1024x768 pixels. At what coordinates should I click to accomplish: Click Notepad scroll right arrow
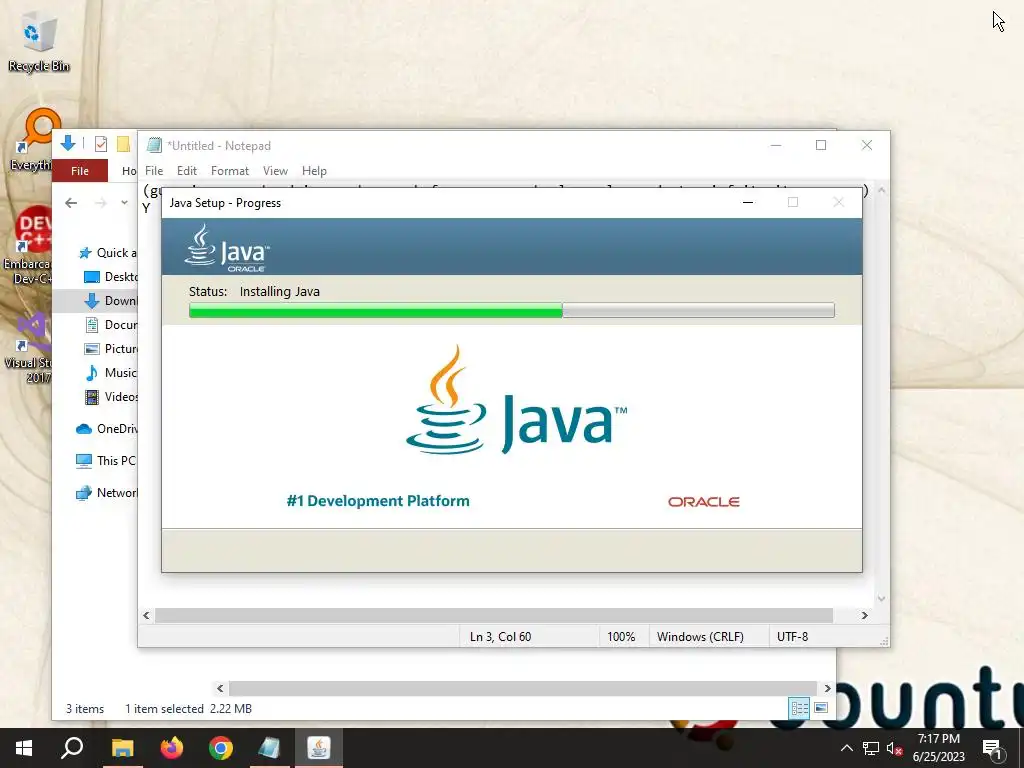(865, 615)
